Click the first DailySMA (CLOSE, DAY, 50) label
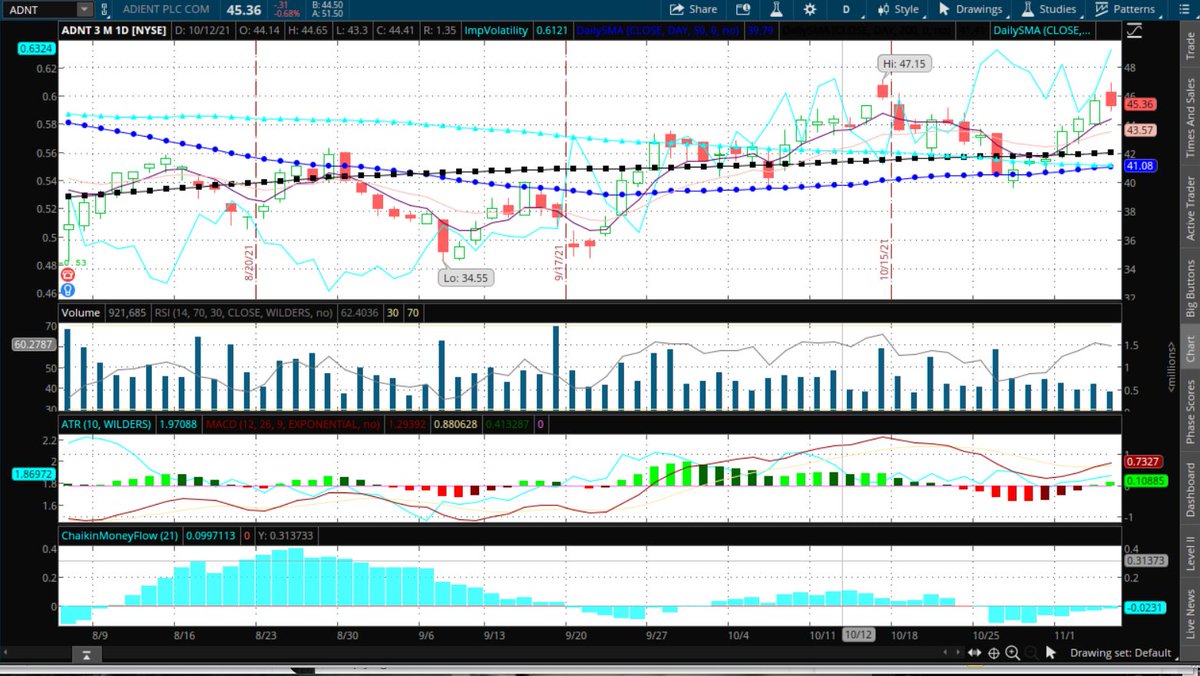 [x=658, y=30]
